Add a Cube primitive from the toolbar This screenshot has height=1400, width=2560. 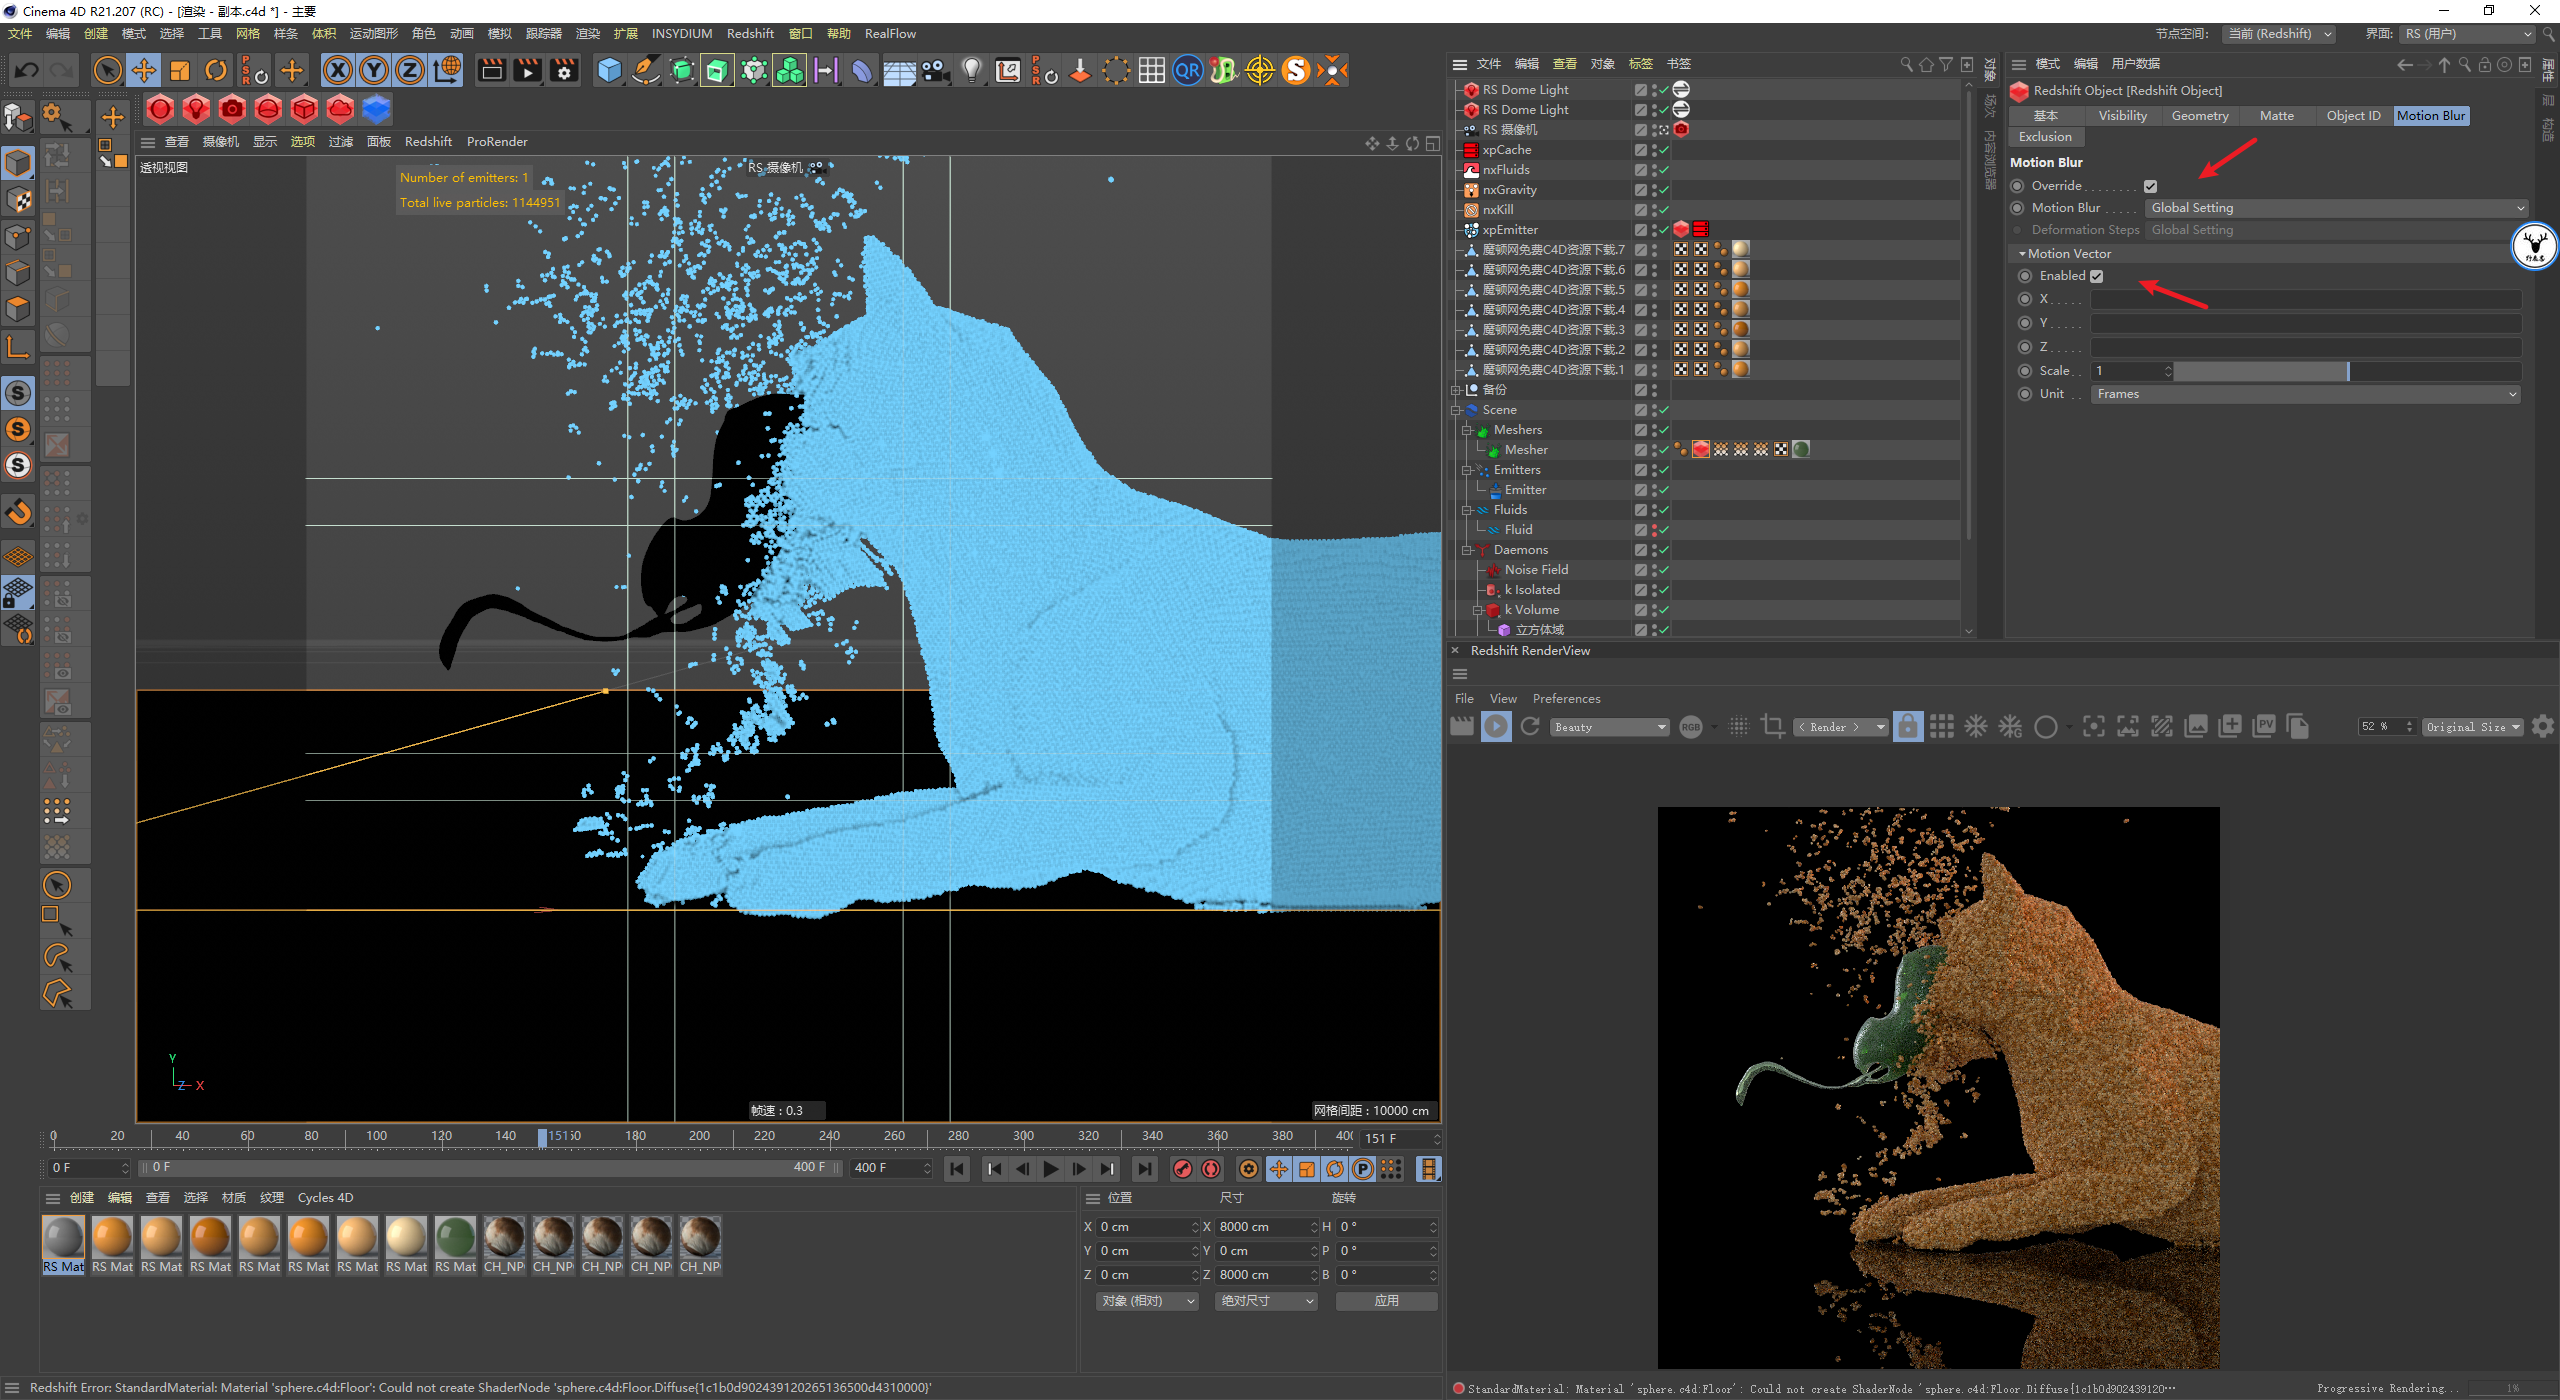point(609,70)
